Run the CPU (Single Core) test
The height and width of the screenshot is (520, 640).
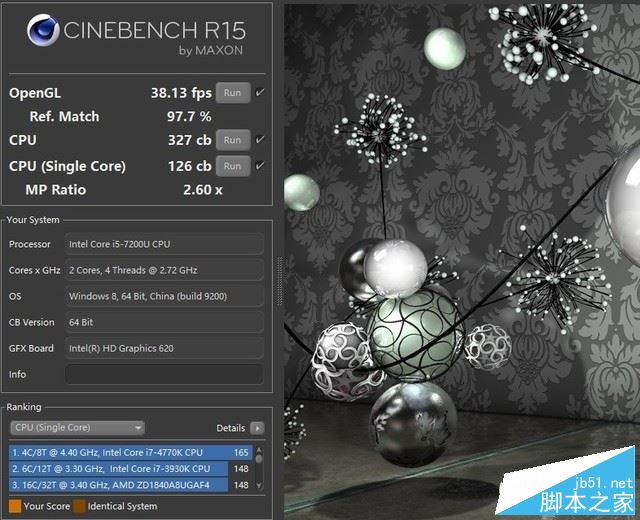[233, 166]
